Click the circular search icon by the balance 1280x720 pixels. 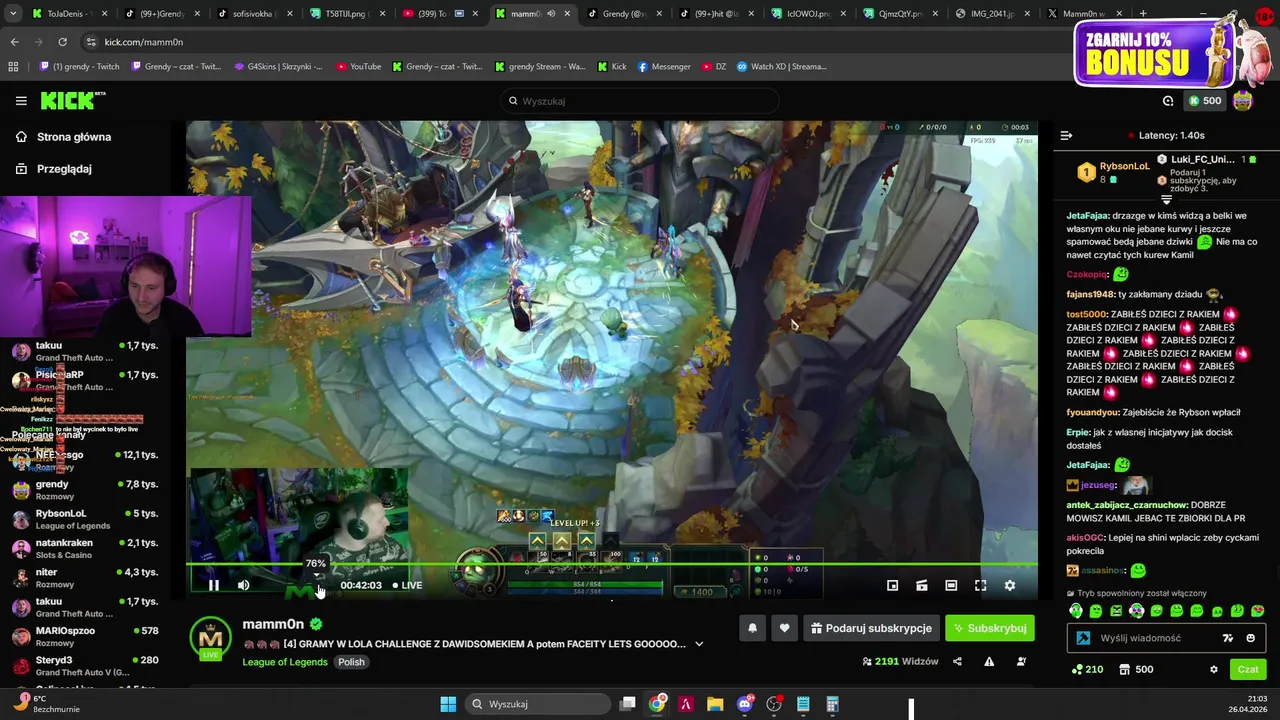(1168, 101)
